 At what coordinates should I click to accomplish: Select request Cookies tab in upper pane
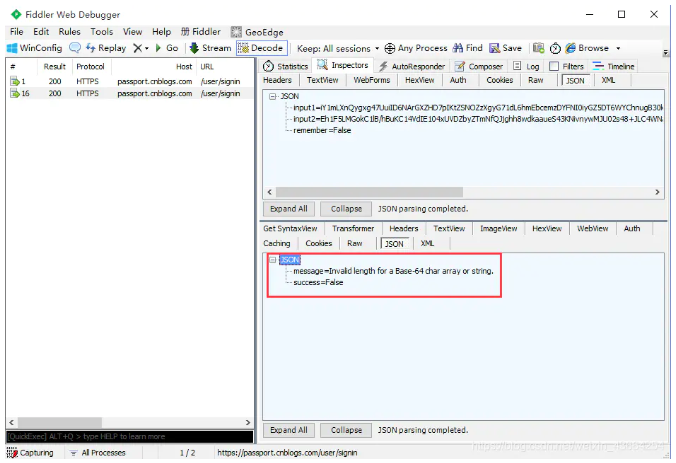[500, 80]
